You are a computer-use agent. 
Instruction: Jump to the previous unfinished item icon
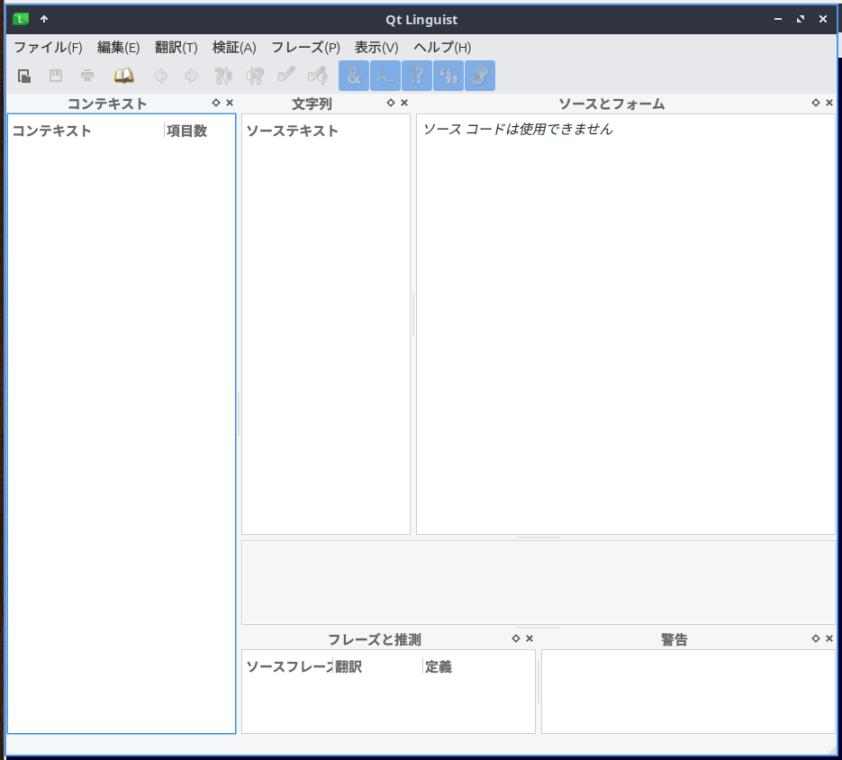(223, 76)
